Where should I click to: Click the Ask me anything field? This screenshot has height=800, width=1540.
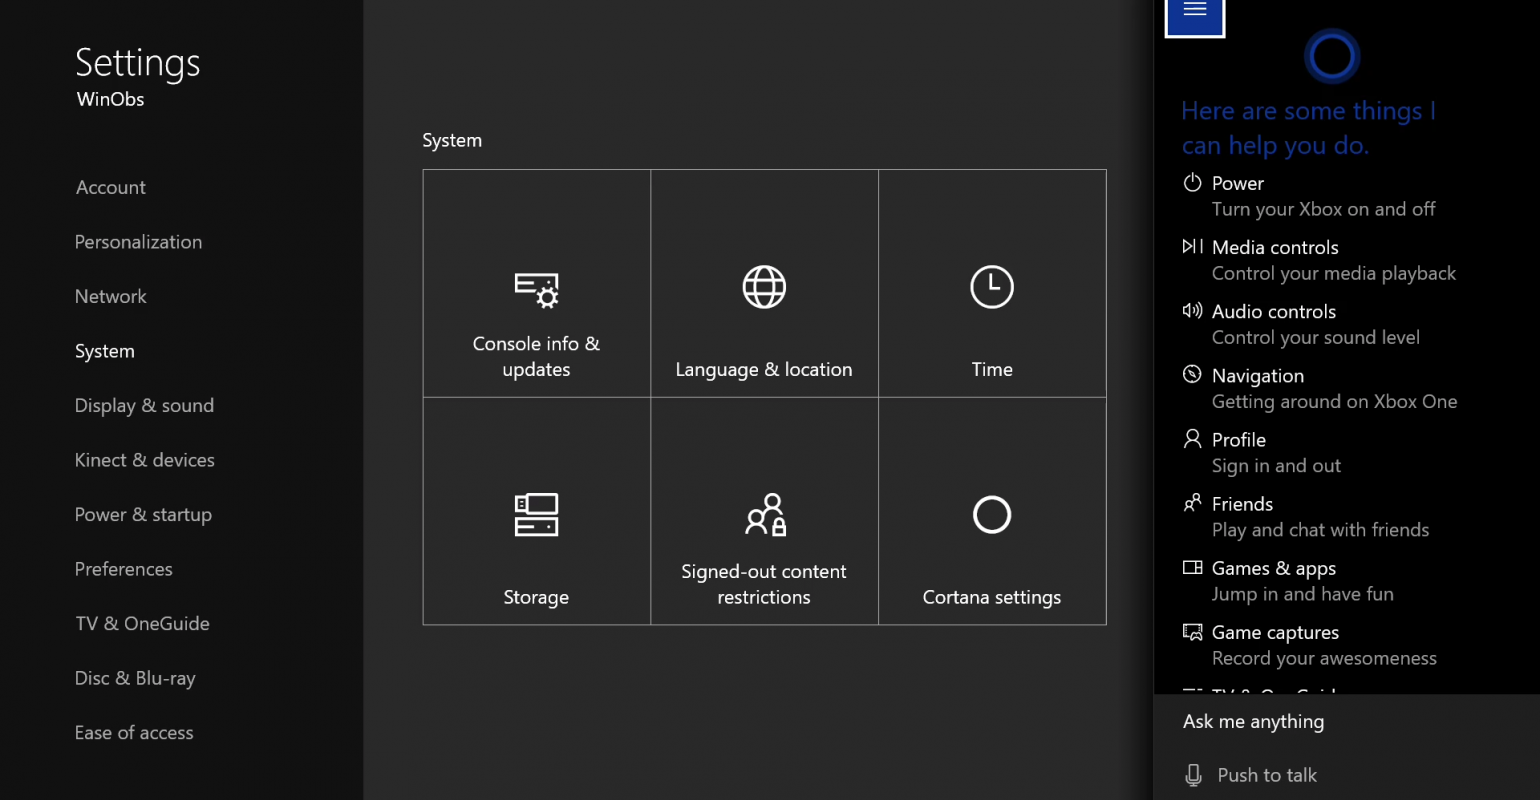click(x=1253, y=721)
